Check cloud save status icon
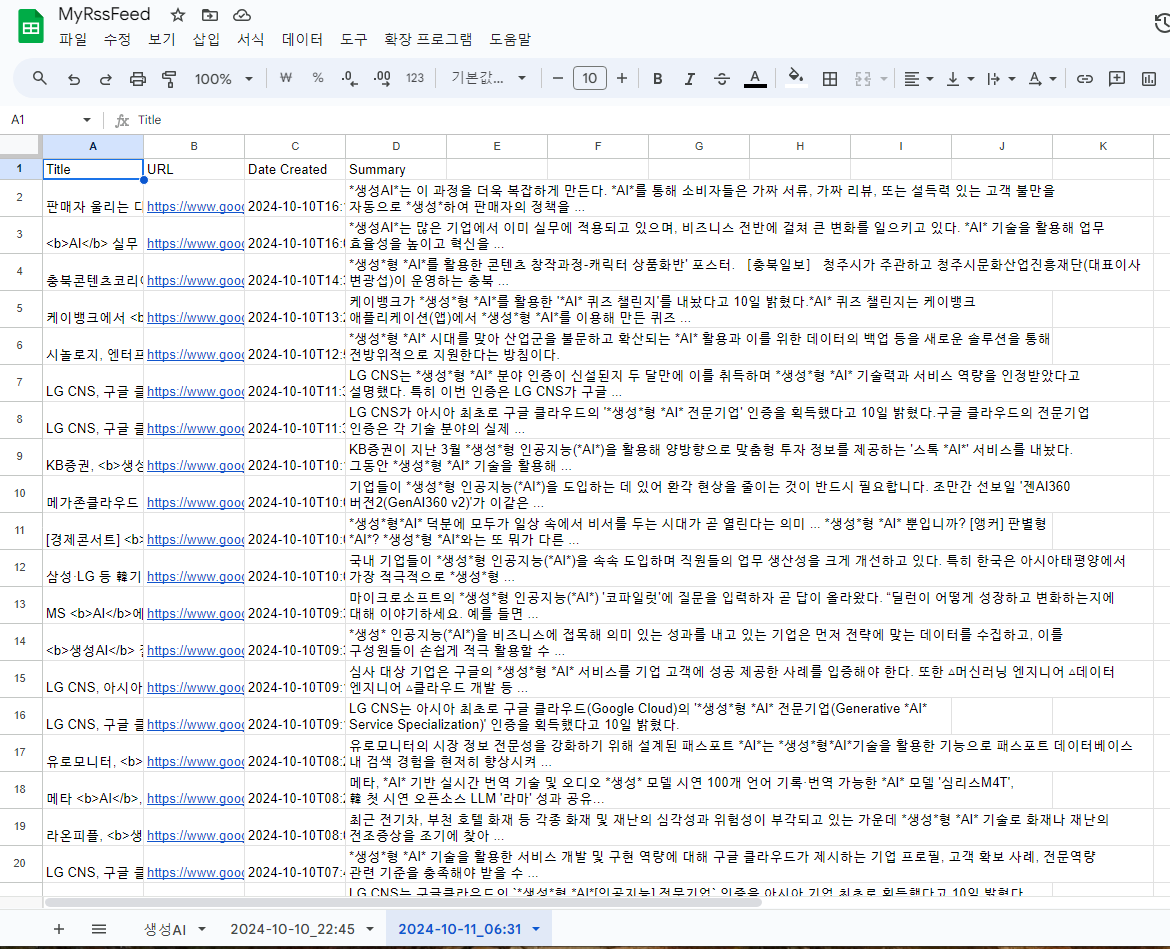This screenshot has width=1170, height=949. pyautogui.click(x=242, y=15)
